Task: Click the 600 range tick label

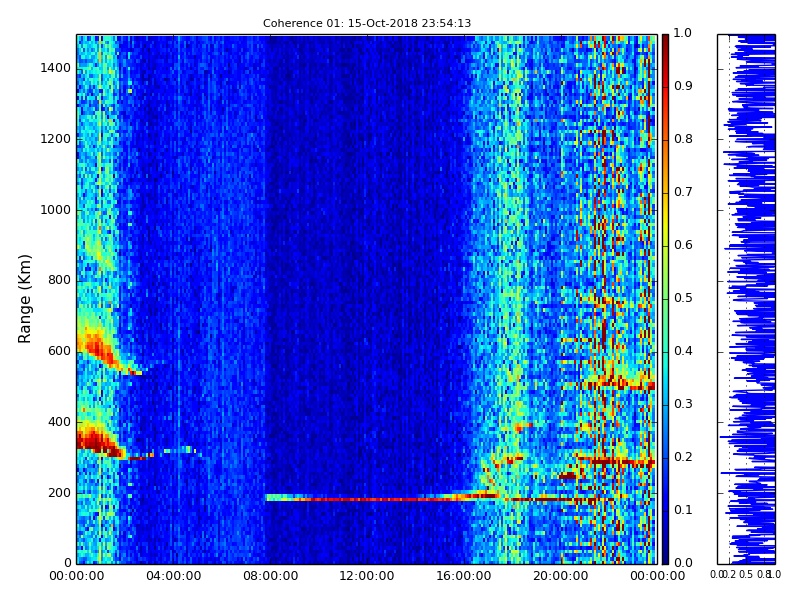Action: [x=59, y=351]
